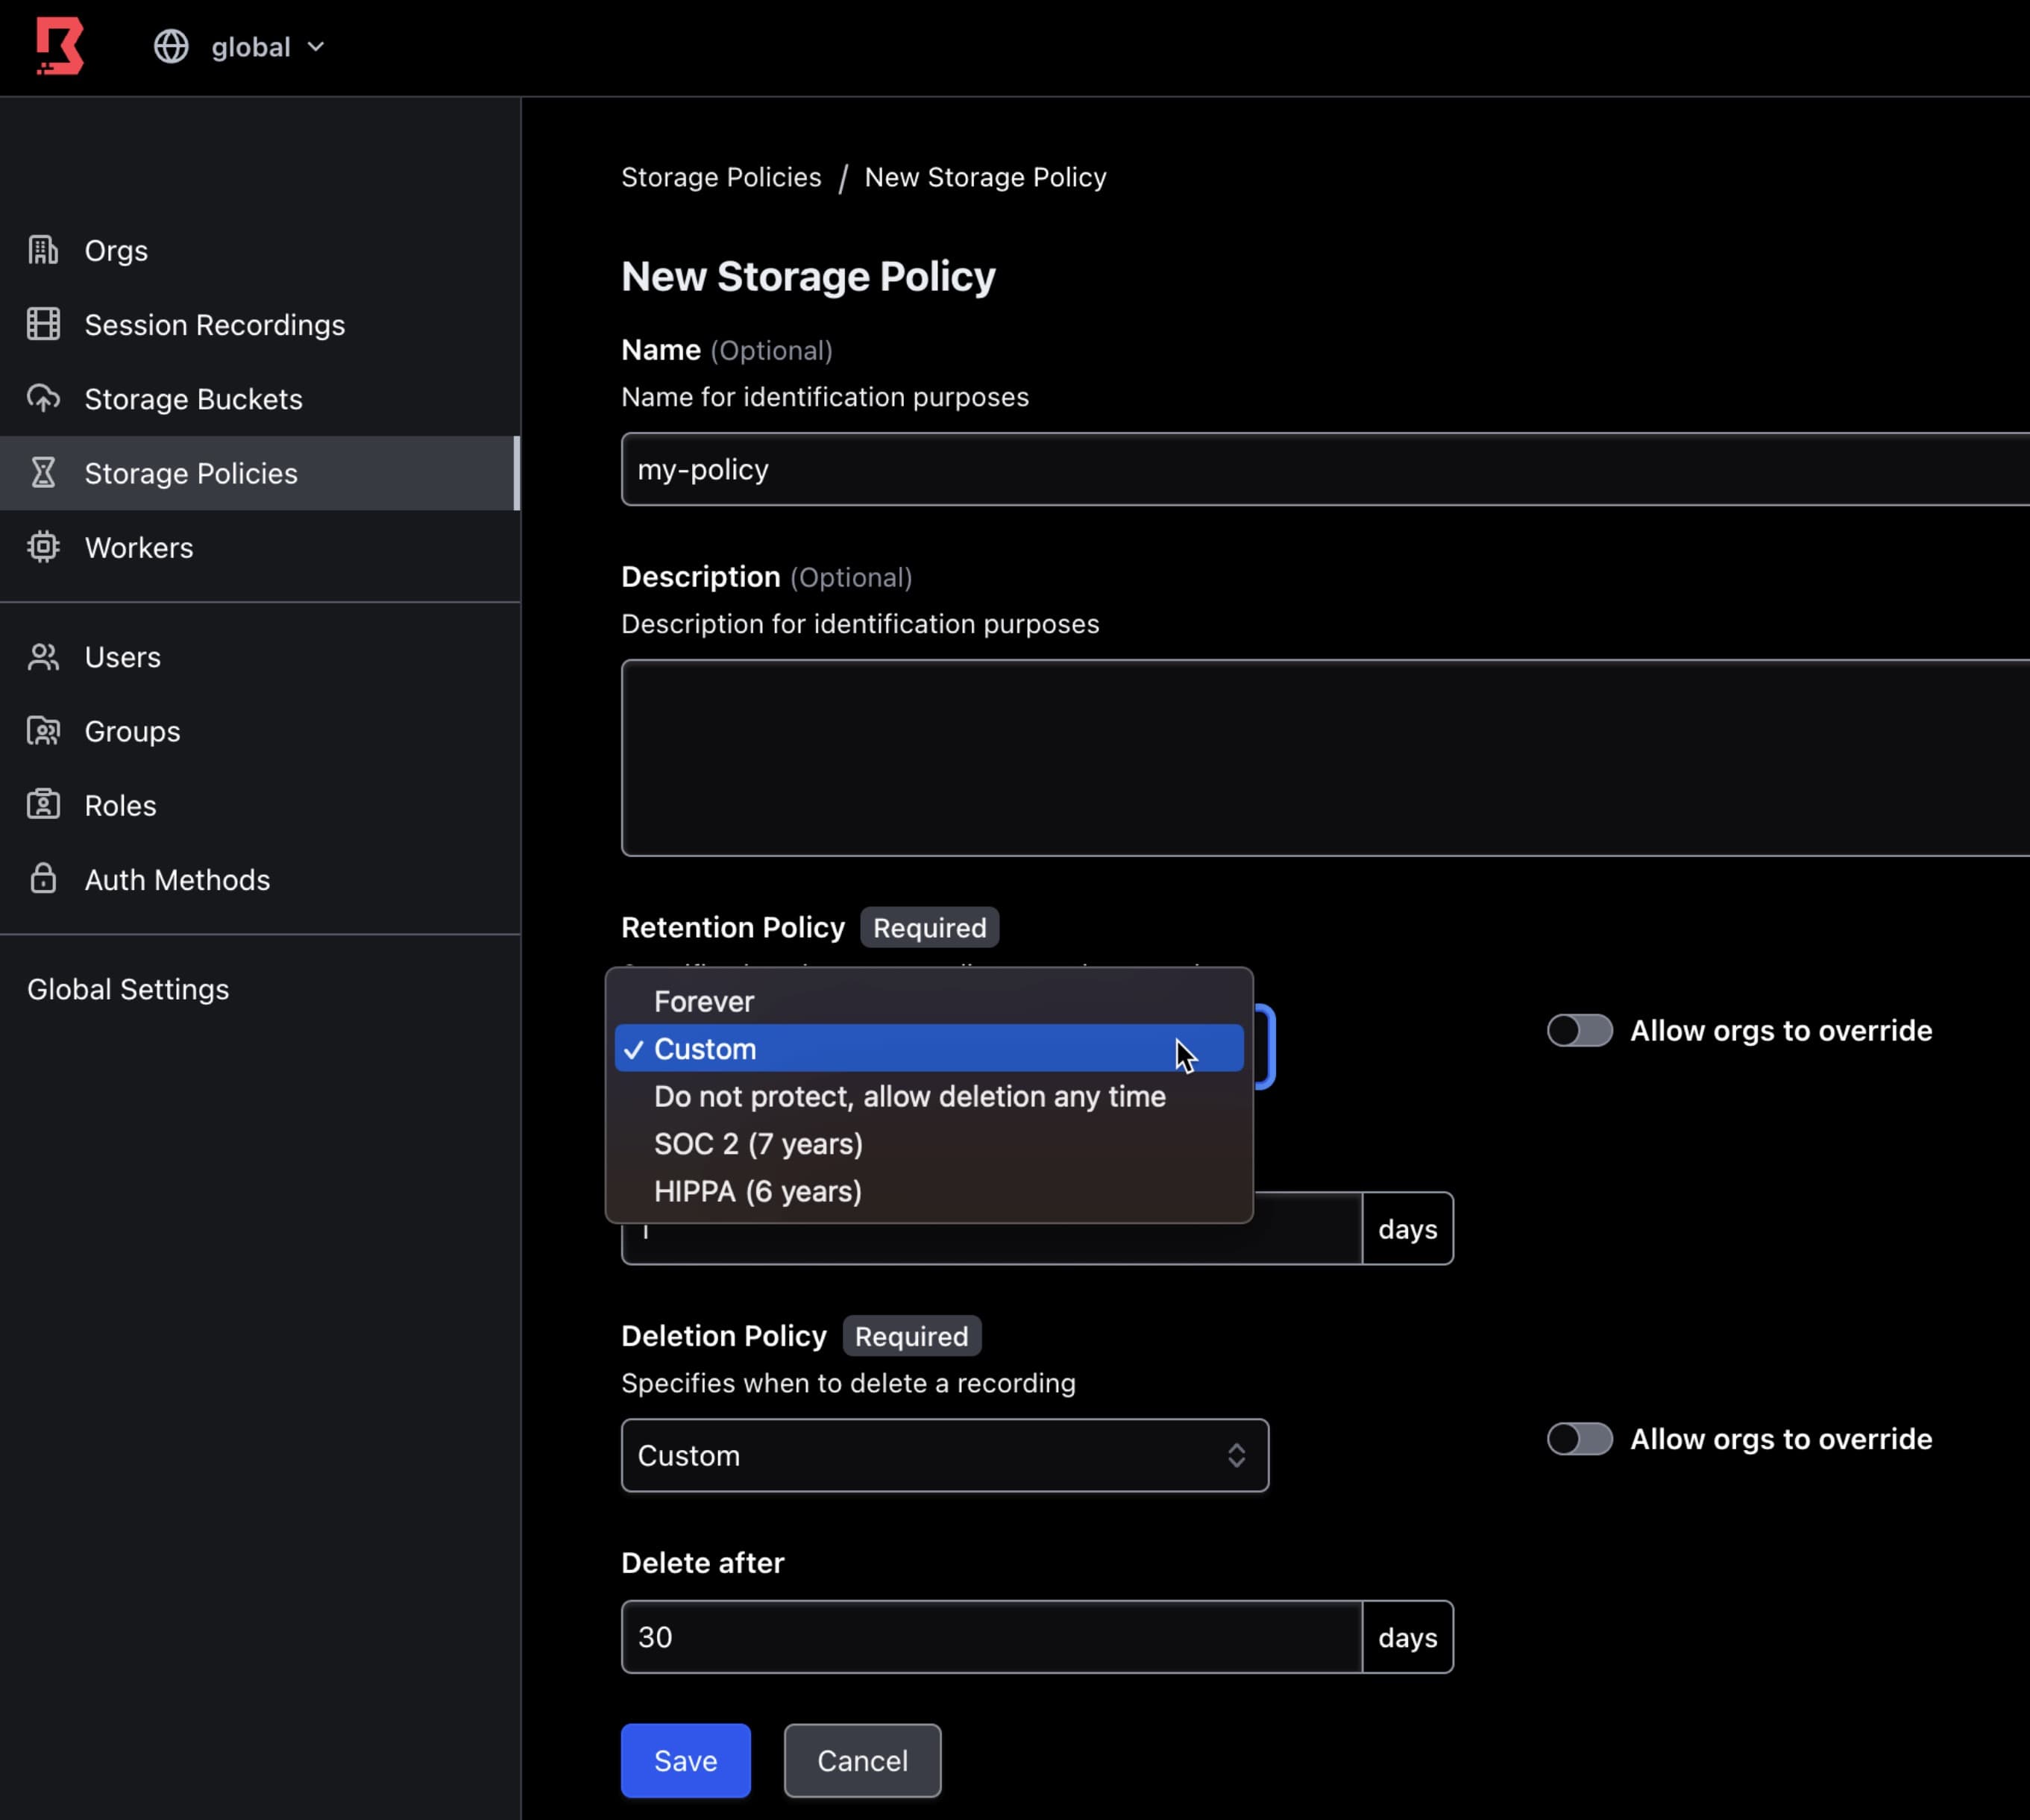Navigate to Storage Policies breadcrumb

tap(721, 176)
